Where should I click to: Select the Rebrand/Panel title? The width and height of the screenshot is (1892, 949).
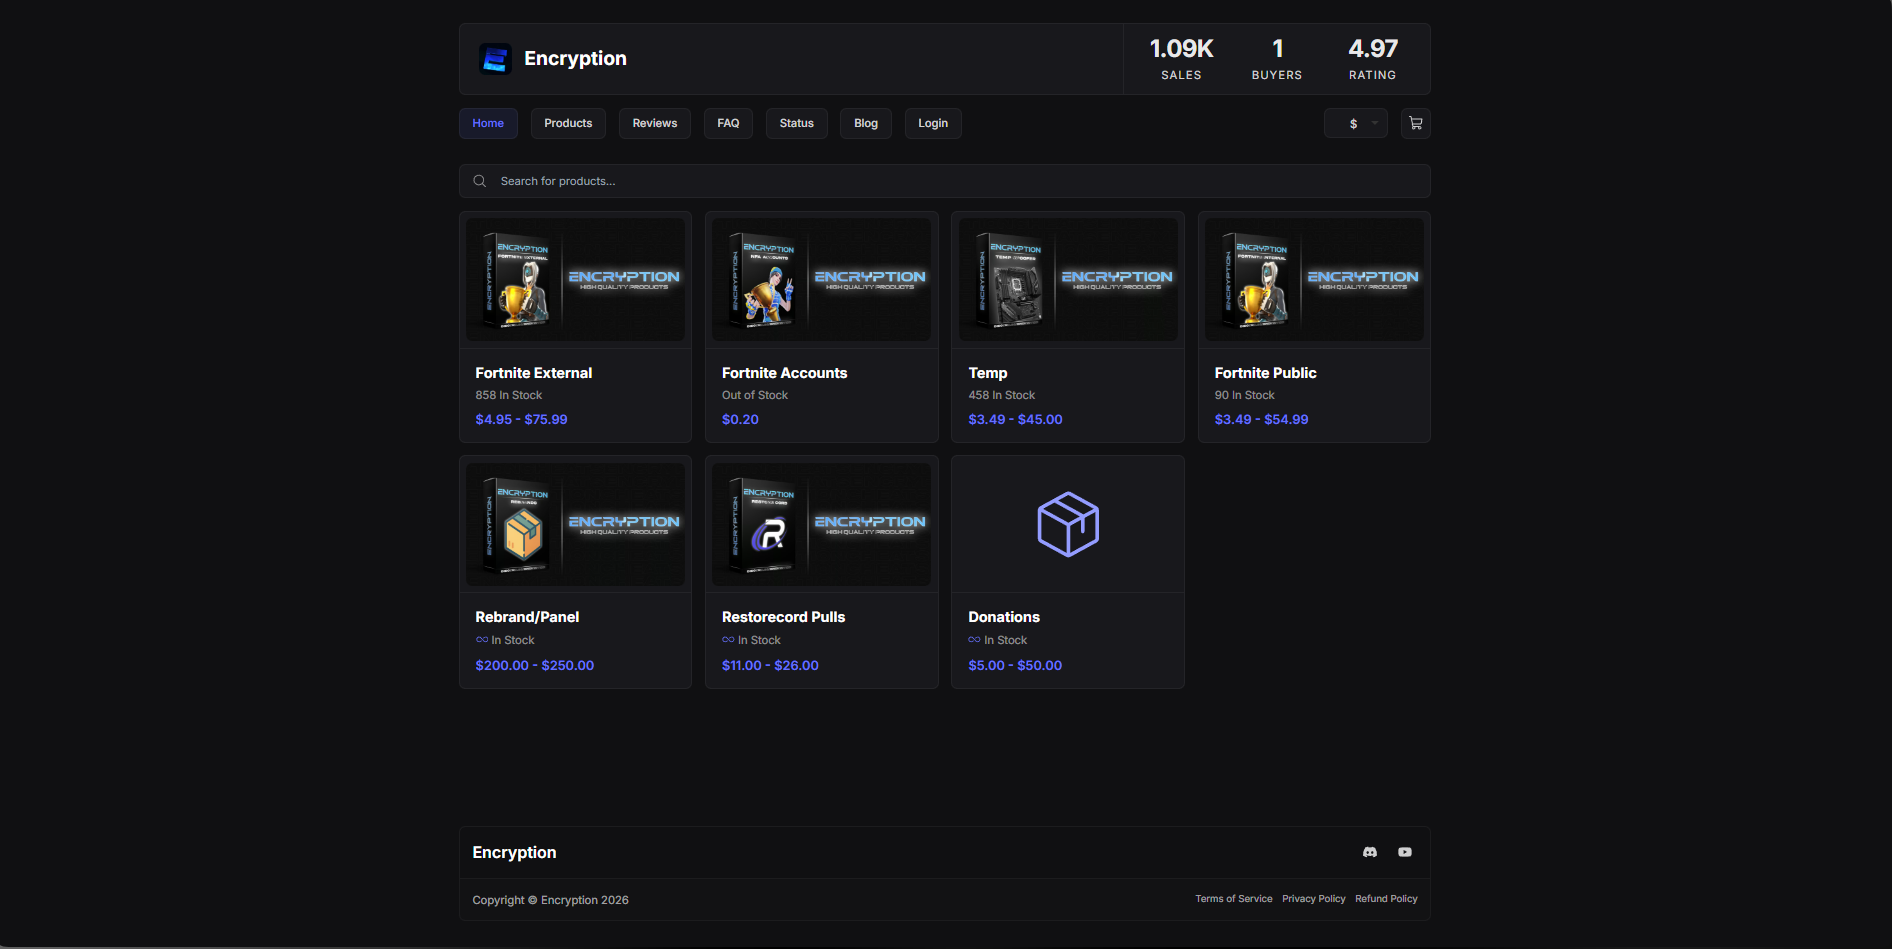[527, 617]
